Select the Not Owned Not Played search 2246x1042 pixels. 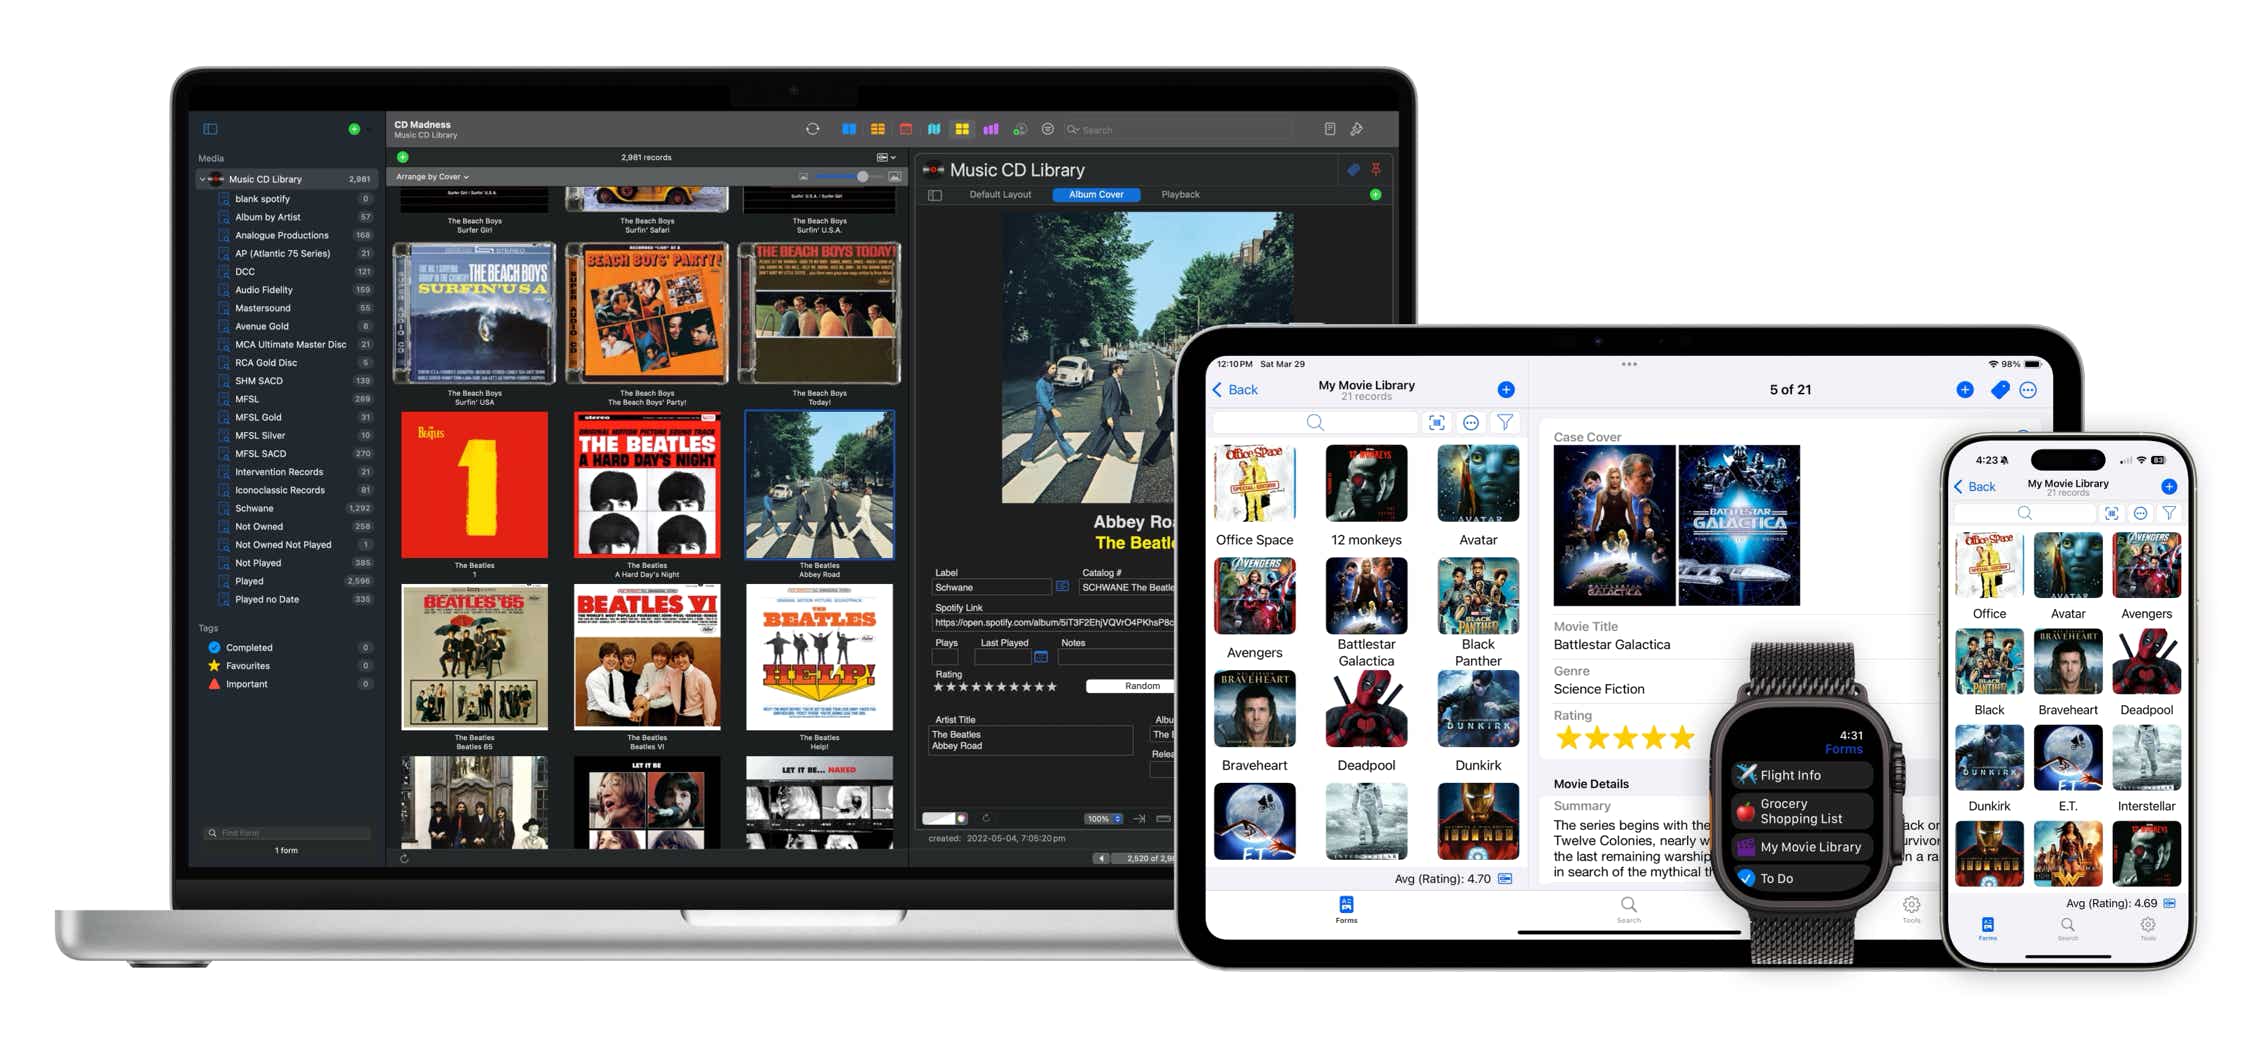[285, 545]
